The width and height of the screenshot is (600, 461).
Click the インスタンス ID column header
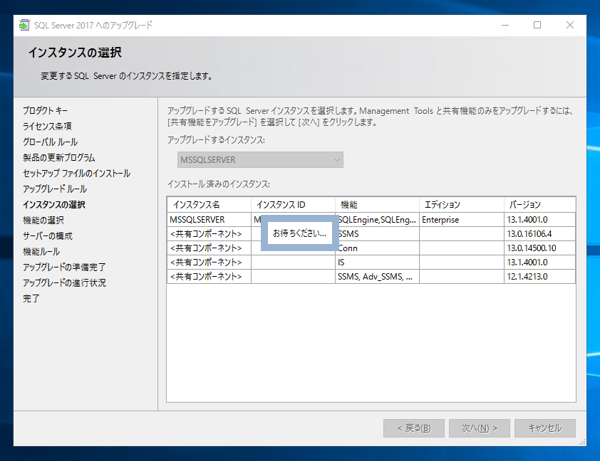(x=293, y=205)
